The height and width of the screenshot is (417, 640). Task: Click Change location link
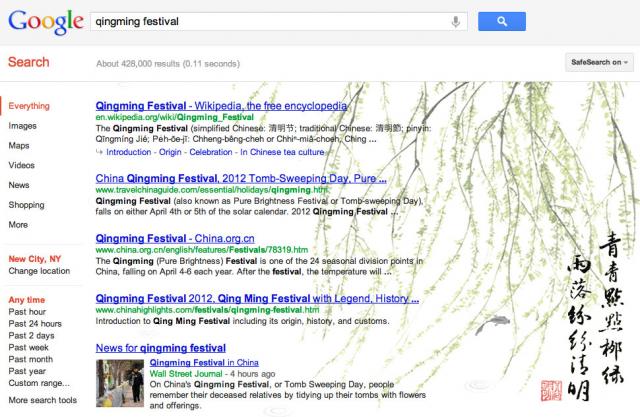point(39,271)
